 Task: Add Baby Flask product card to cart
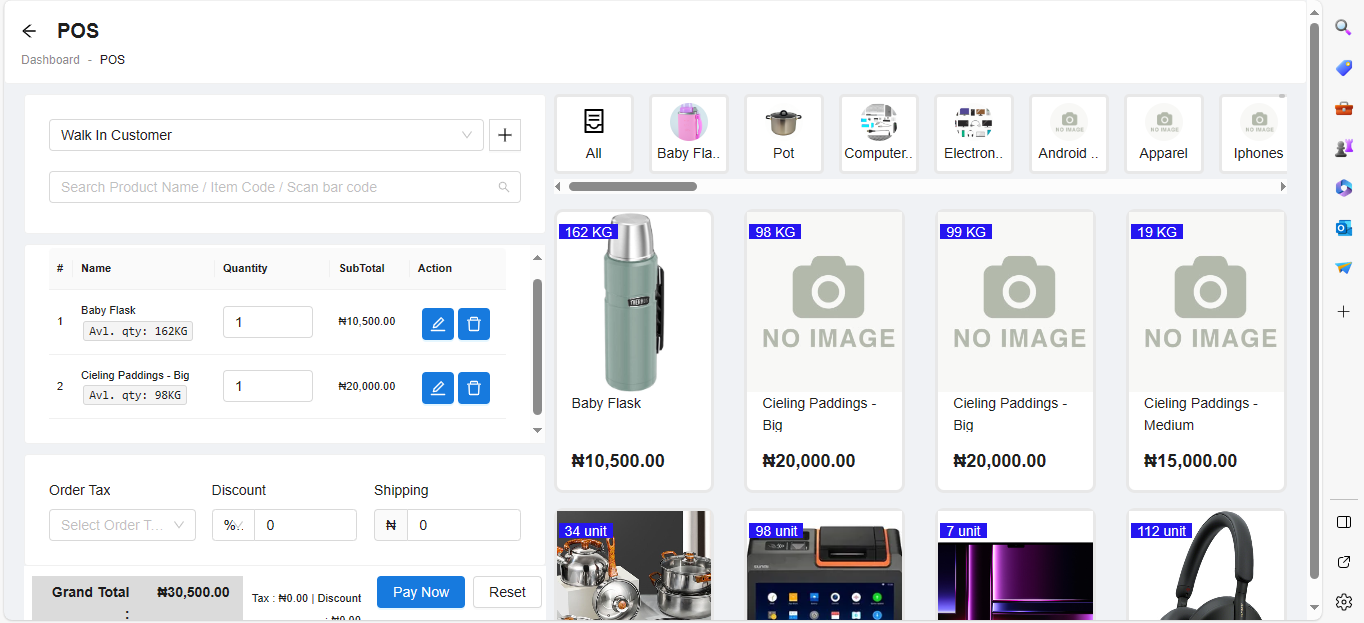point(634,351)
